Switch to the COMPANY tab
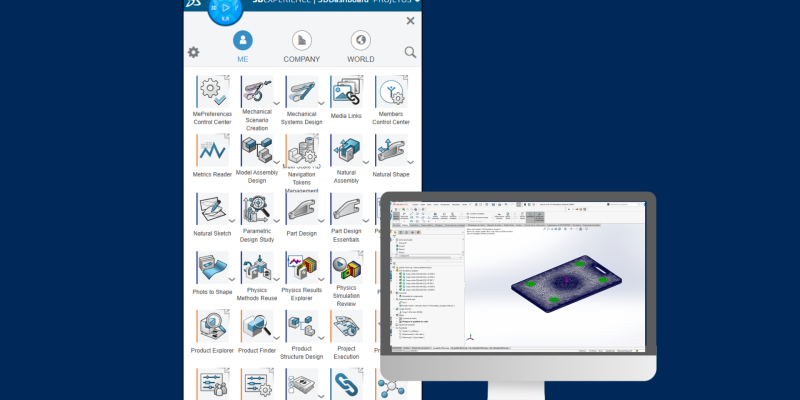800x400 pixels. 301,47
